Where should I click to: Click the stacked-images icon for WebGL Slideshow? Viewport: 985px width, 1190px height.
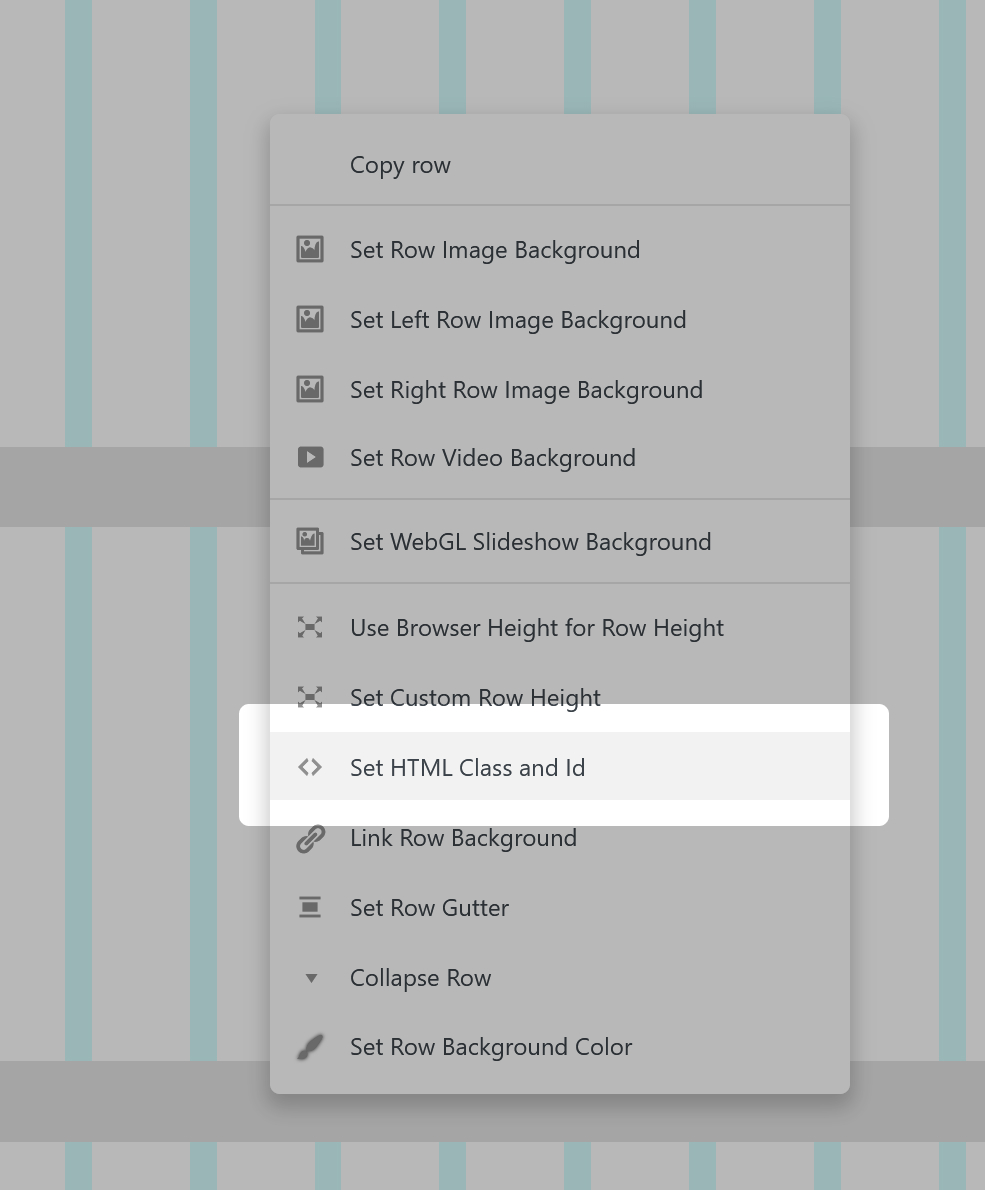310,542
